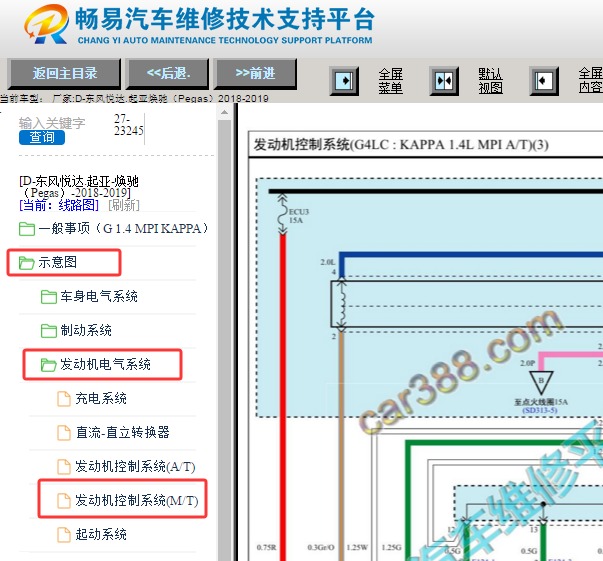Click the 输入关键字 search field
This screenshot has height=561, width=603.
click(x=52, y=123)
